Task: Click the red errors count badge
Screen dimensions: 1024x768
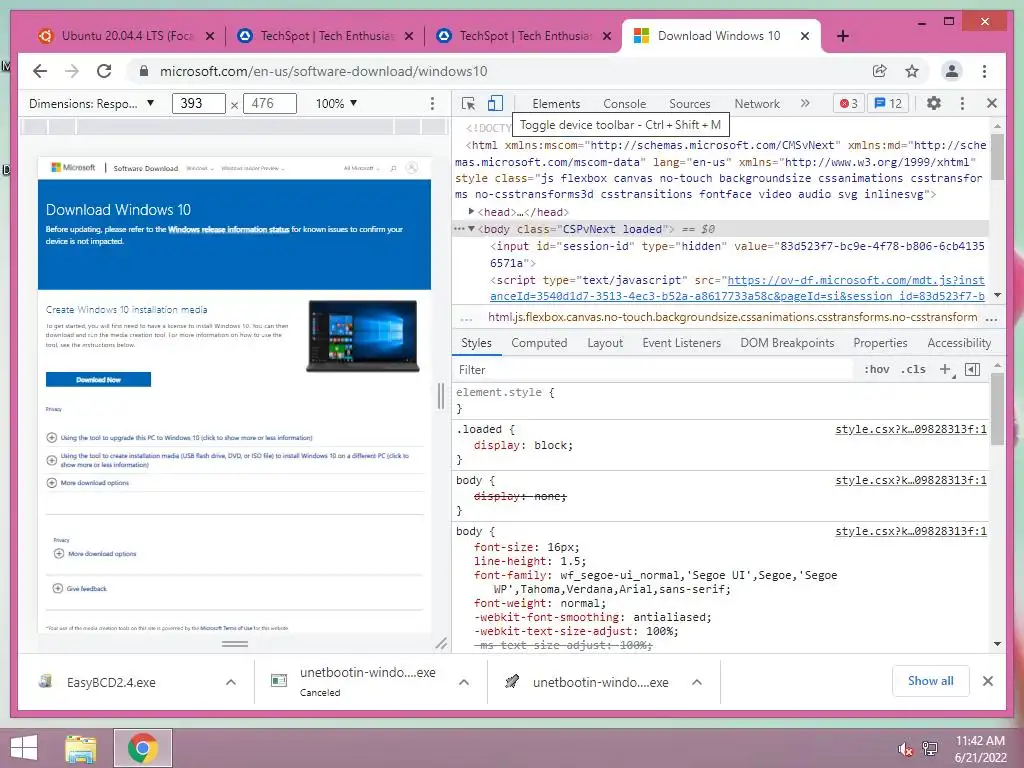Action: click(x=848, y=103)
